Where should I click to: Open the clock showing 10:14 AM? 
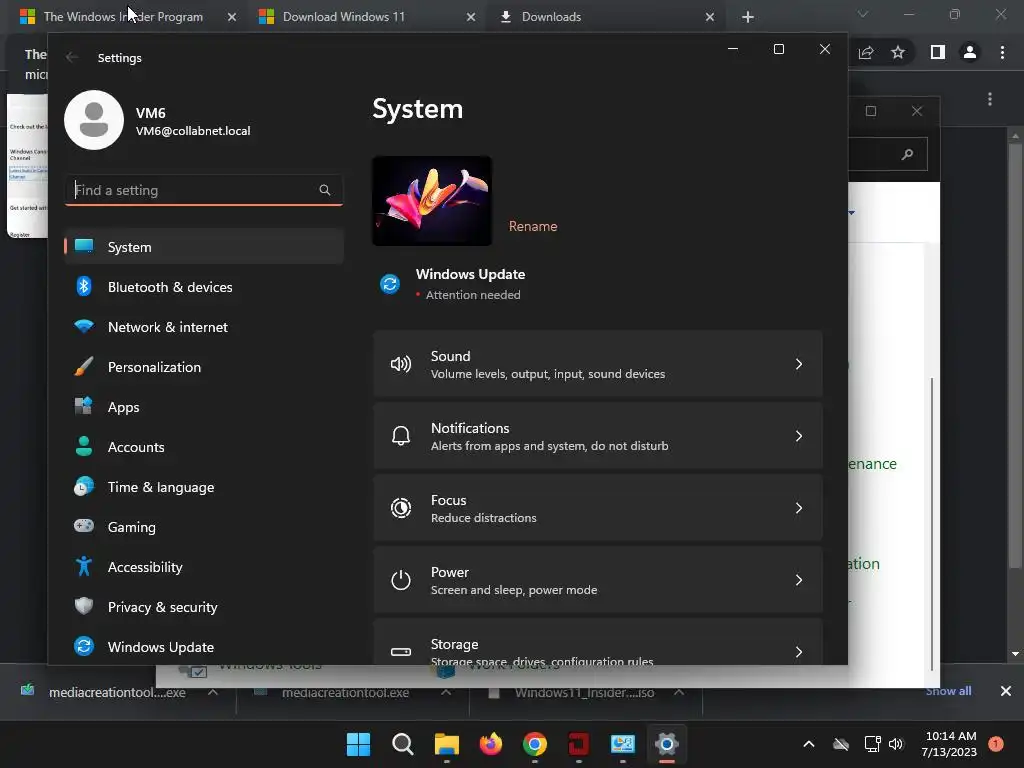pos(950,744)
